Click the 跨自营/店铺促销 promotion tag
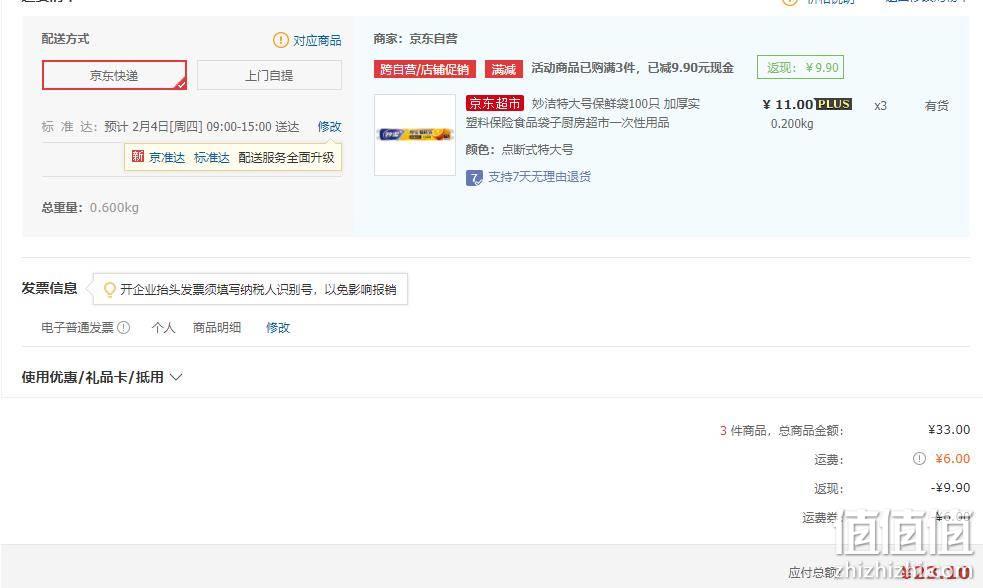Image resolution: width=983 pixels, height=588 pixels. tap(425, 69)
